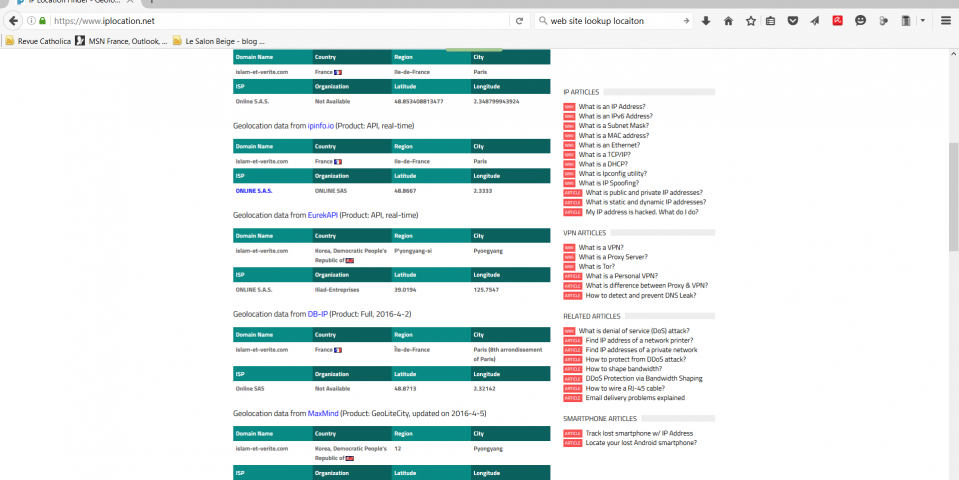959x480 pixels.
Task: Open 'What is public and private IP addresses?'
Action: pyautogui.click(x=644, y=193)
